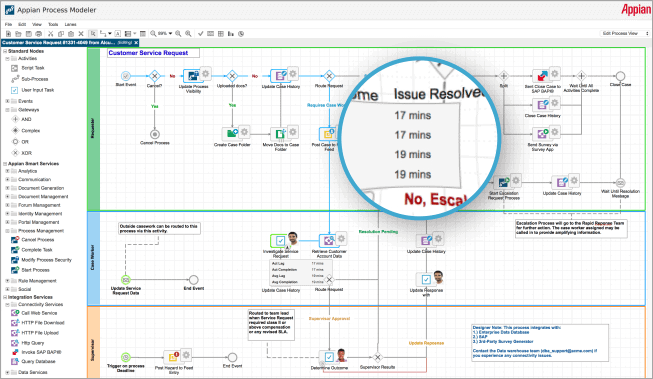Viewport: 653px width, 379px height.
Task: Expand the Analytics folder
Action: pos(7,171)
